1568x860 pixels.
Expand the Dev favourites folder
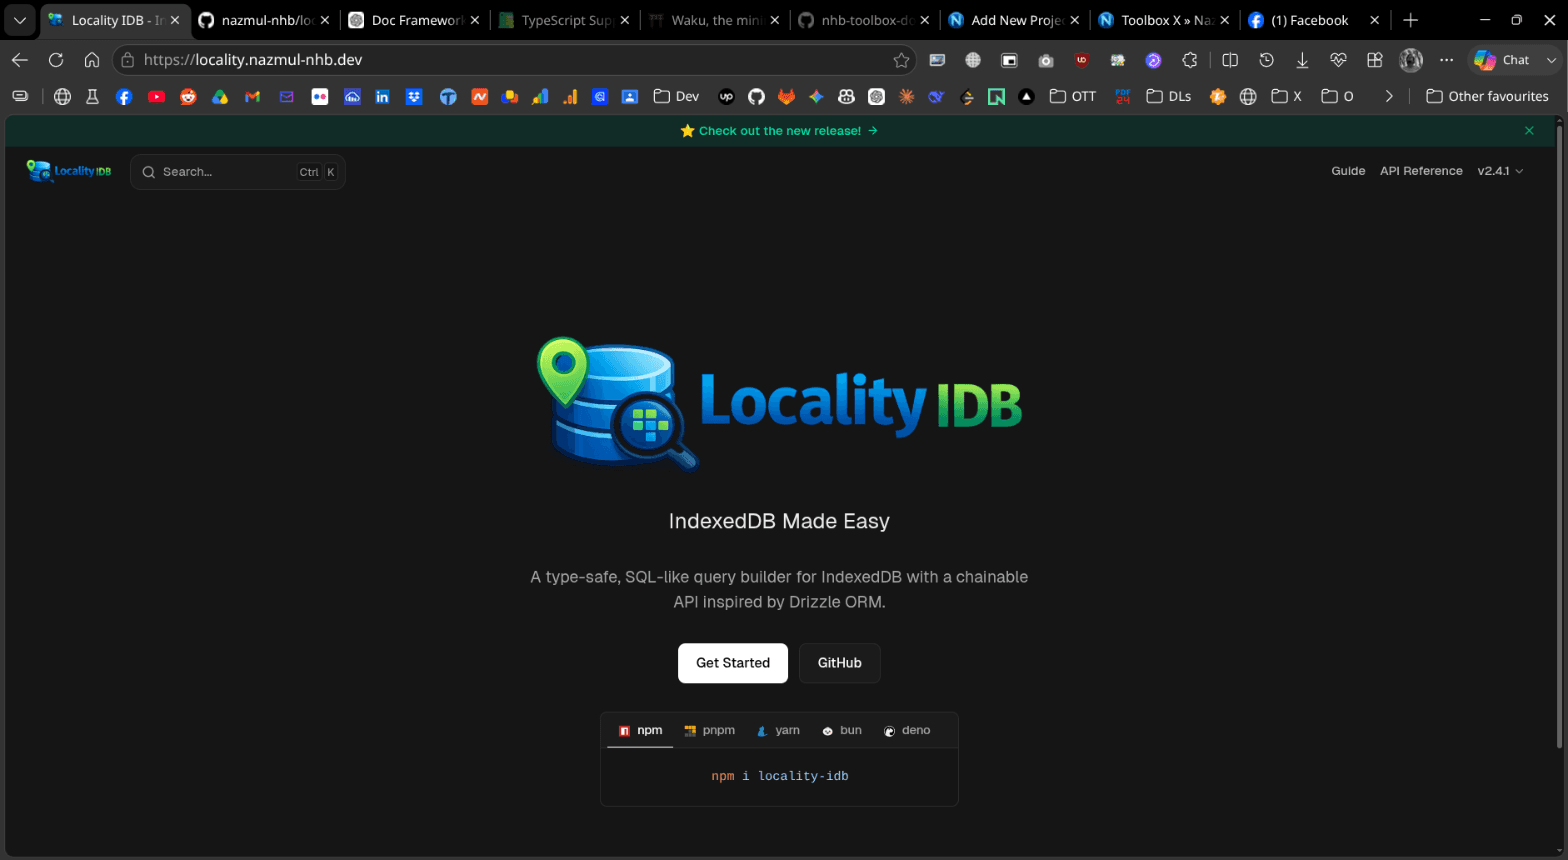676,97
